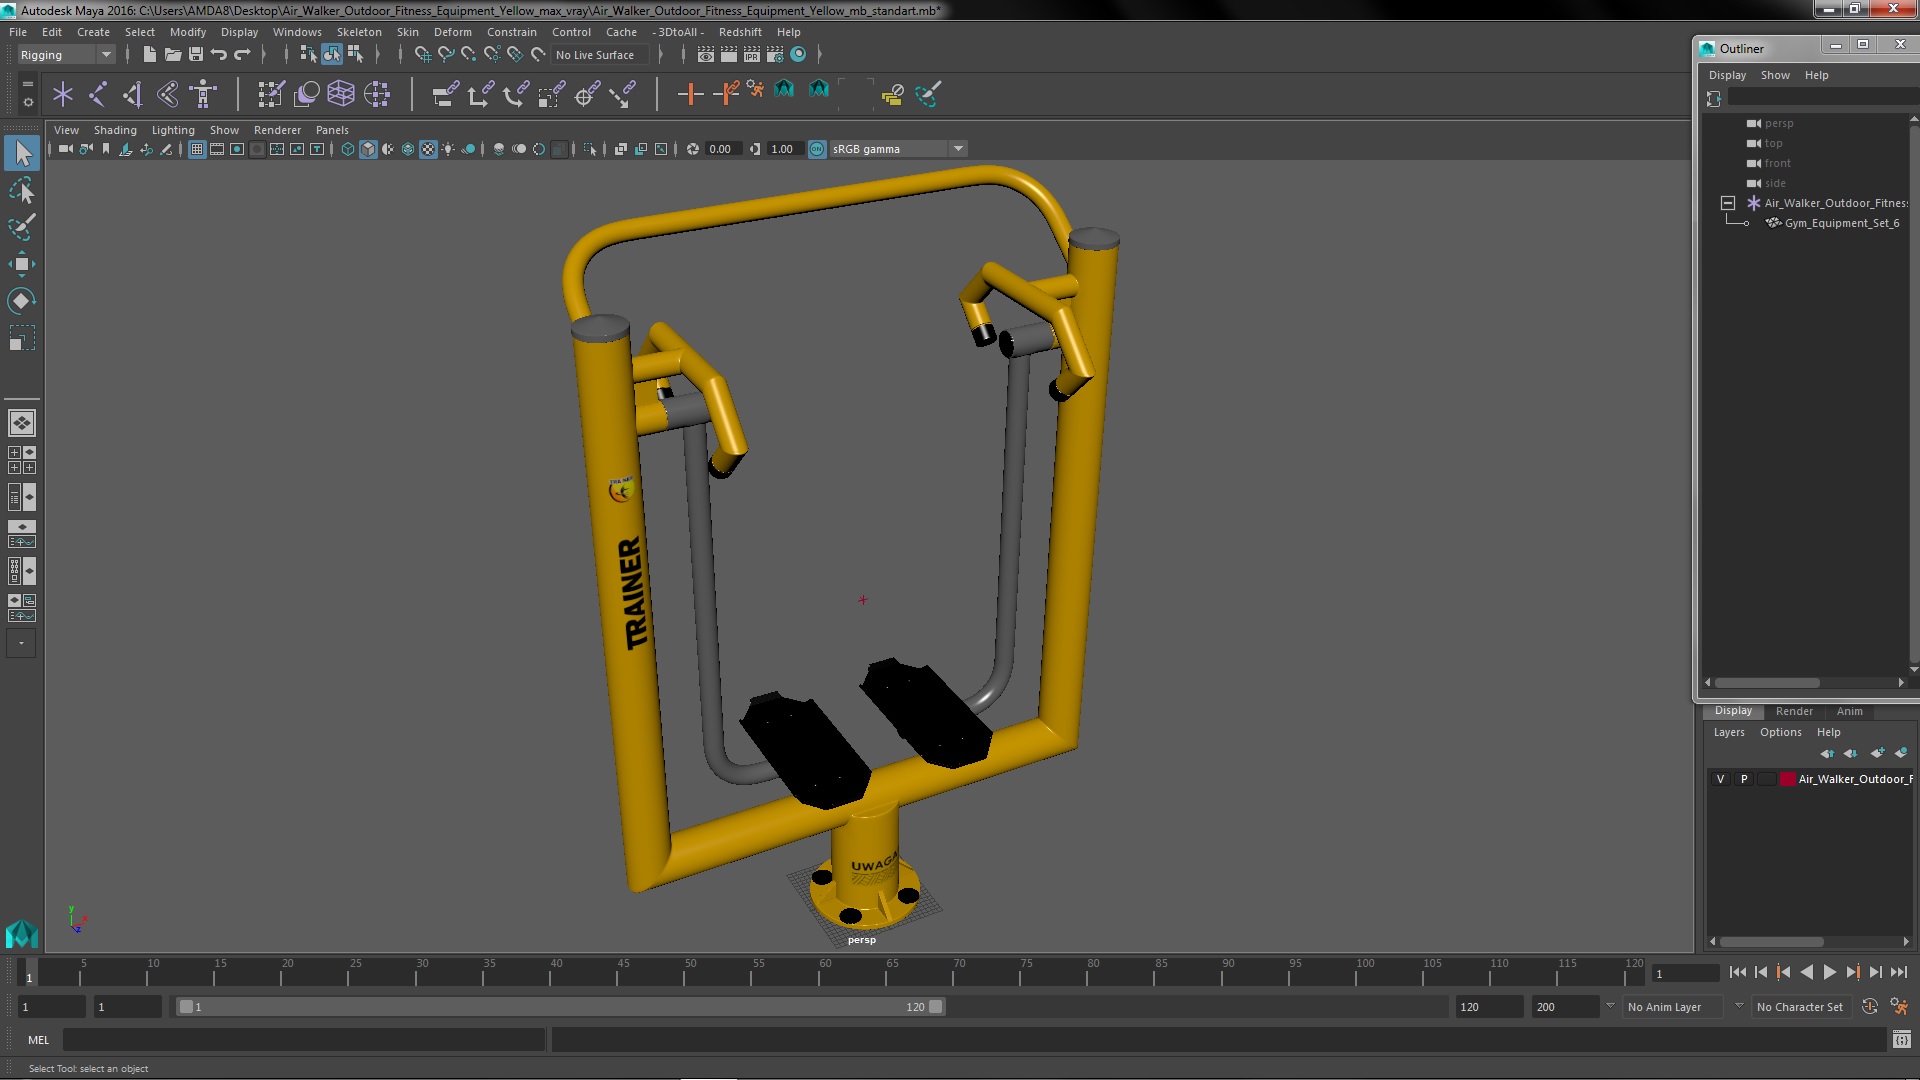Image resolution: width=1920 pixels, height=1080 pixels.
Task: Click the Parent Constraint shelf icon
Action: click(x=446, y=94)
